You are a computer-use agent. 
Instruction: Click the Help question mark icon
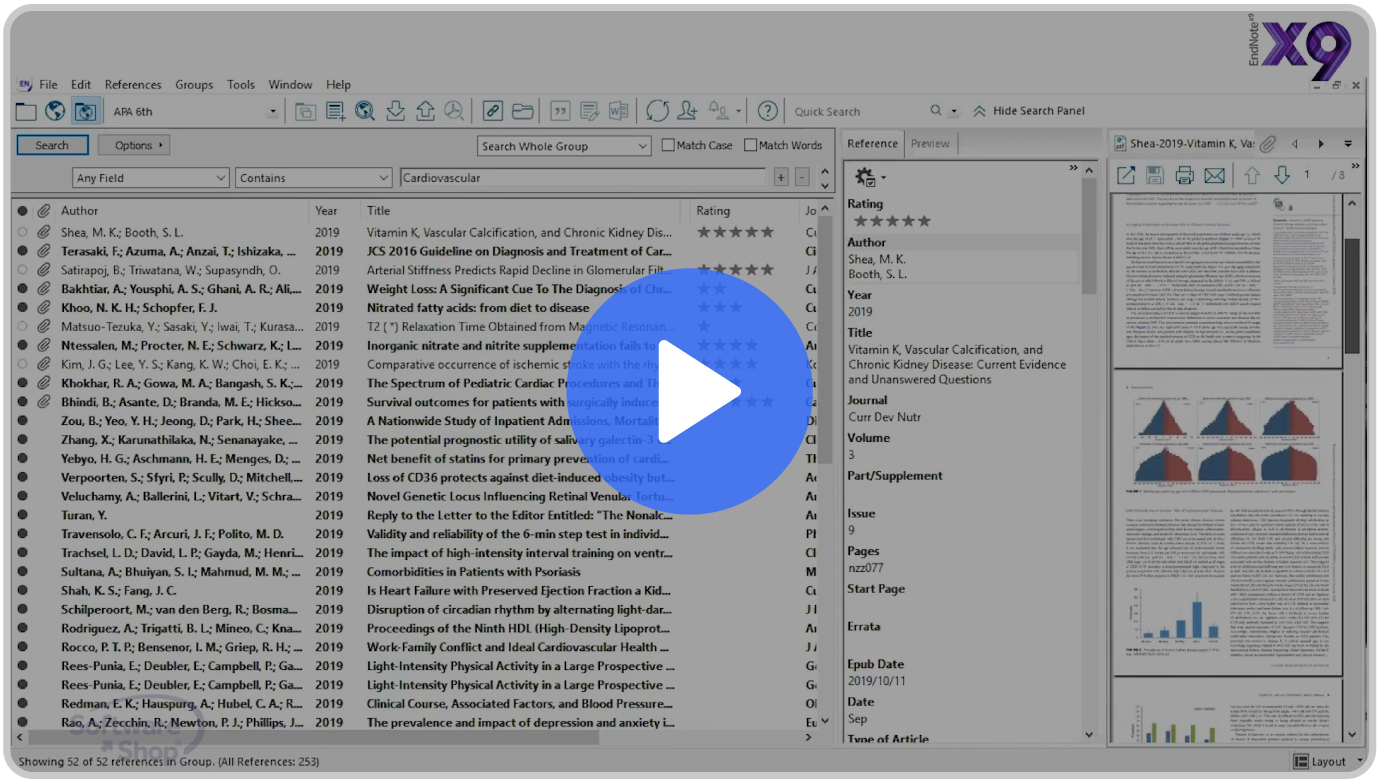[767, 111]
